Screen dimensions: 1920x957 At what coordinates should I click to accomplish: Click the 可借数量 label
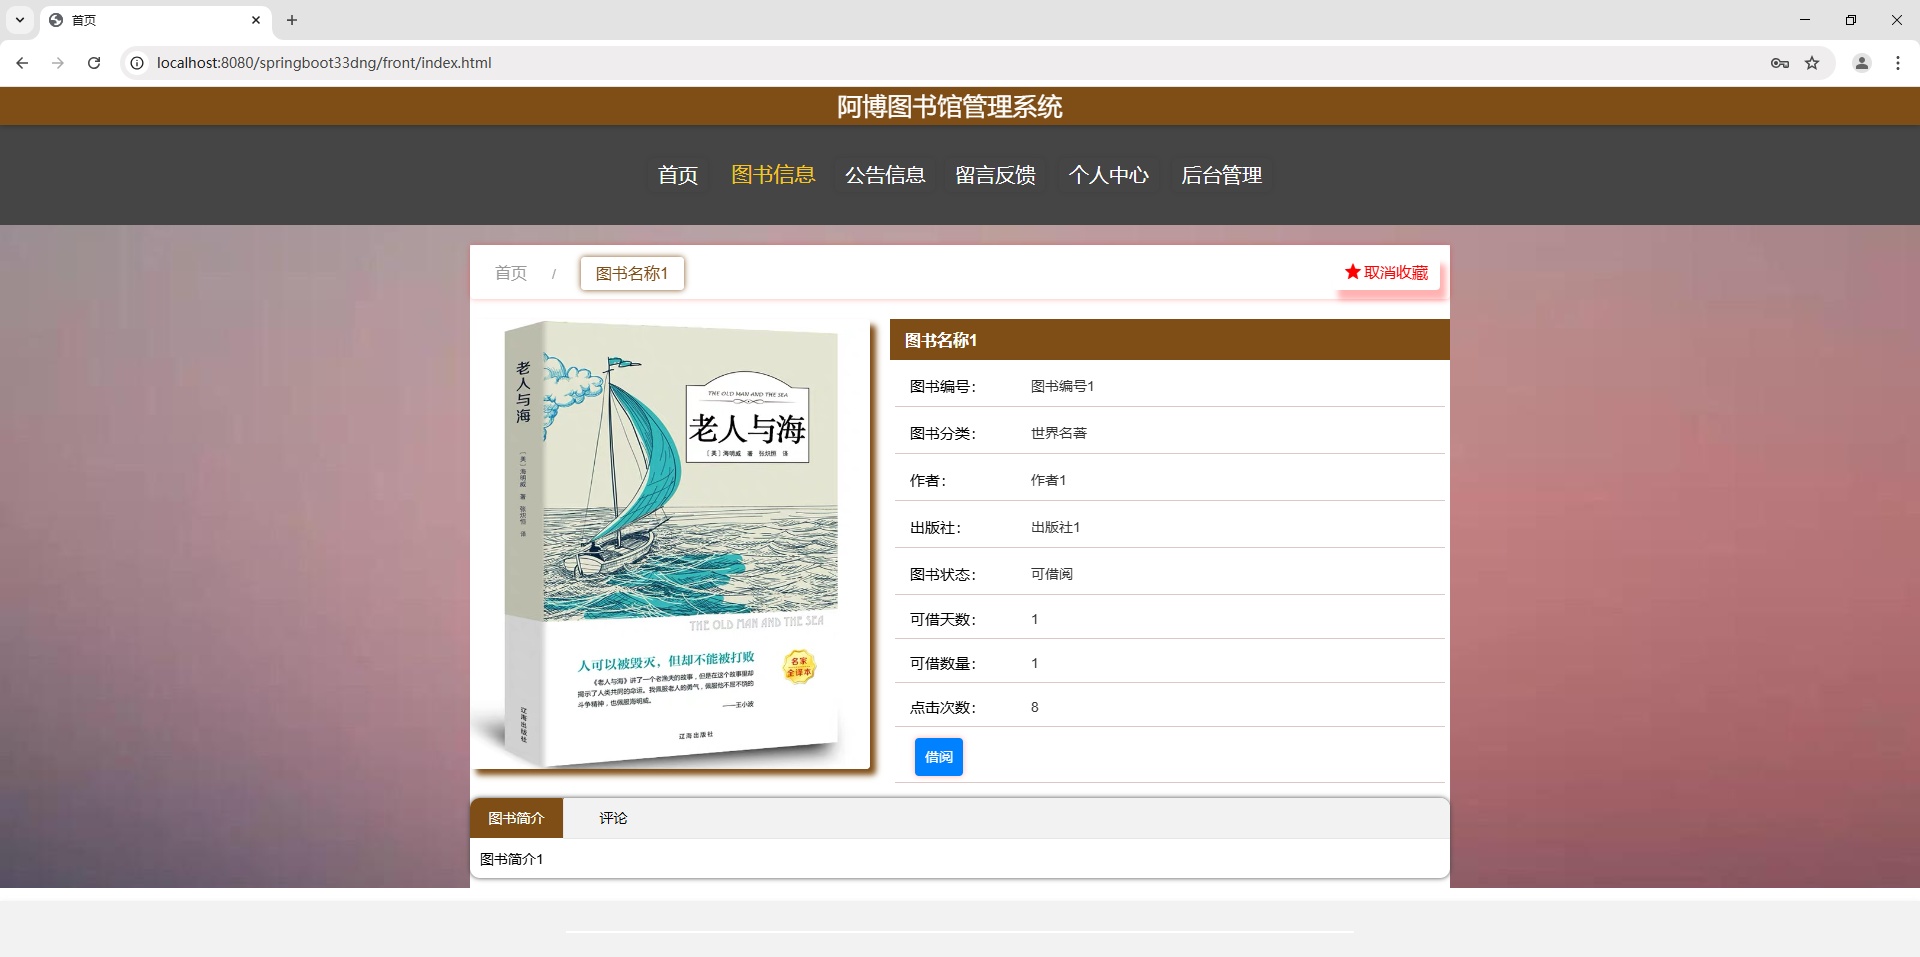942,663
